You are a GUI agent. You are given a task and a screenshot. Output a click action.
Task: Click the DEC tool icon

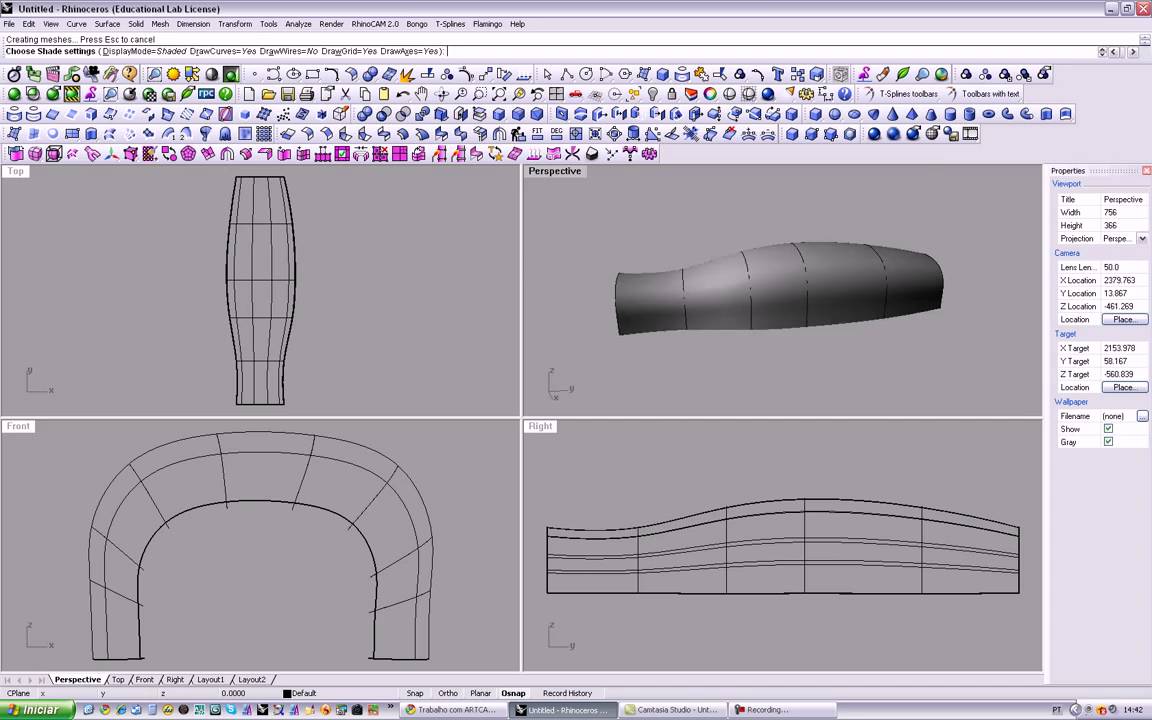(556, 134)
